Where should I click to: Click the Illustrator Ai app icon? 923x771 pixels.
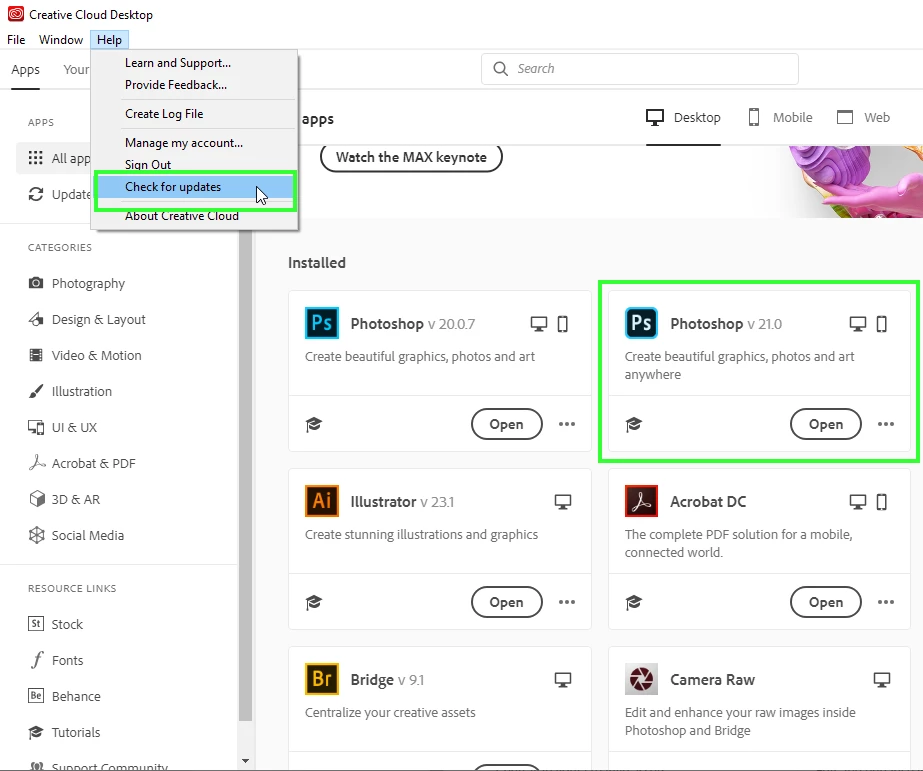click(x=322, y=501)
